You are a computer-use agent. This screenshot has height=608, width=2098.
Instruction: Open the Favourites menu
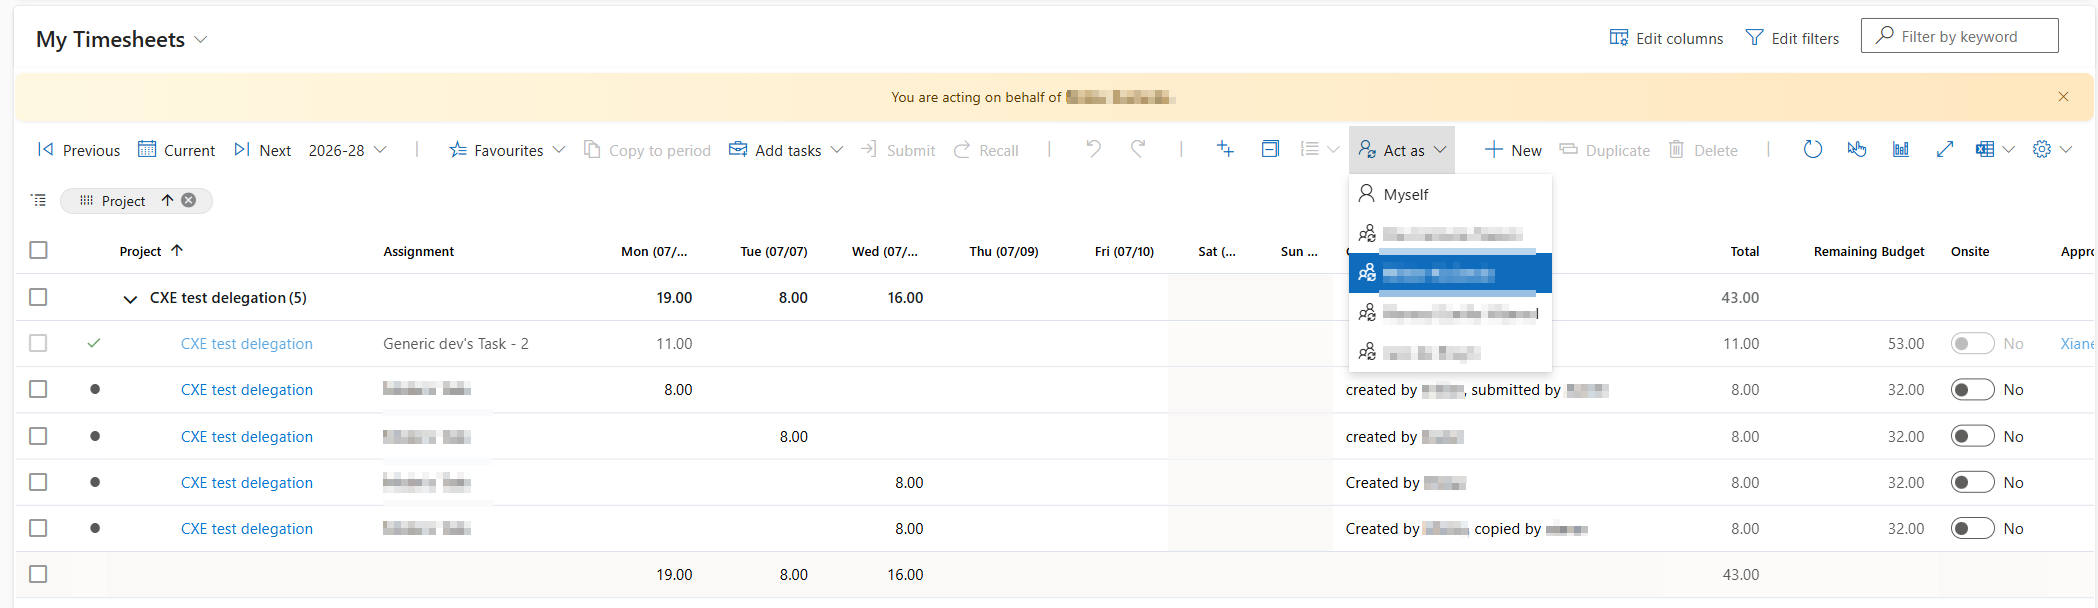507,150
